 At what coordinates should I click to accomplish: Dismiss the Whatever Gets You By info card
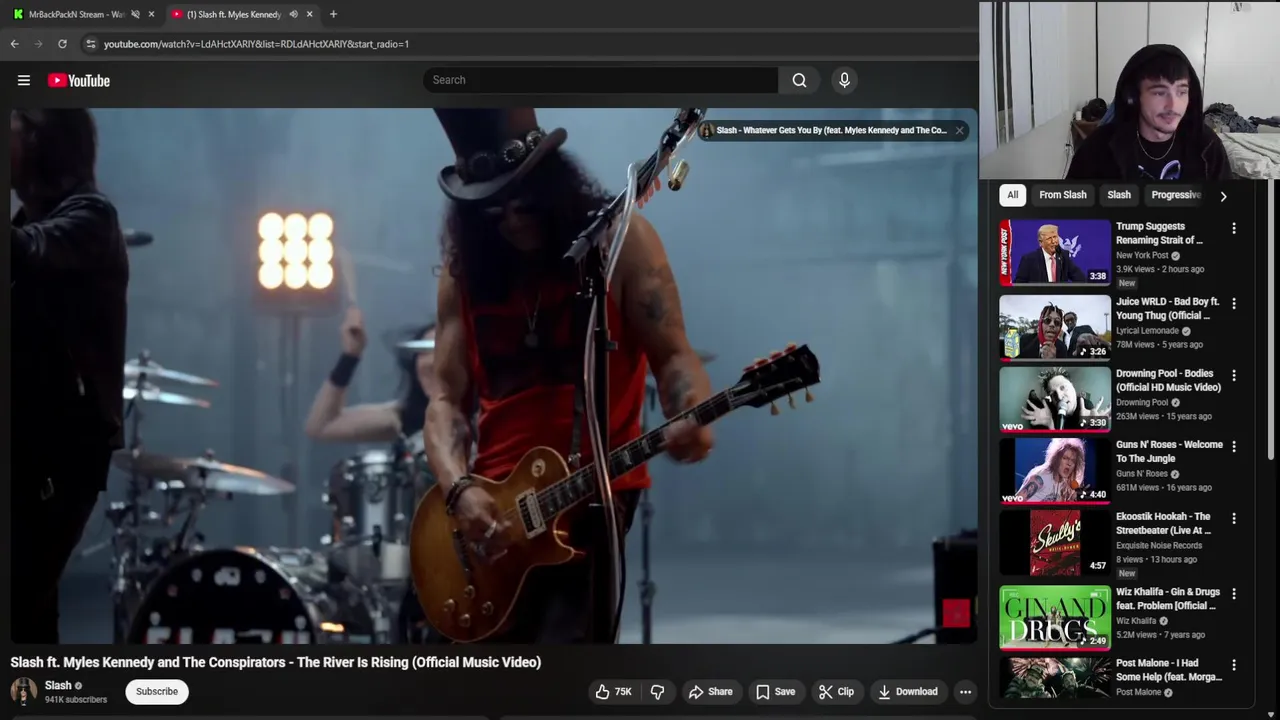pos(959,130)
